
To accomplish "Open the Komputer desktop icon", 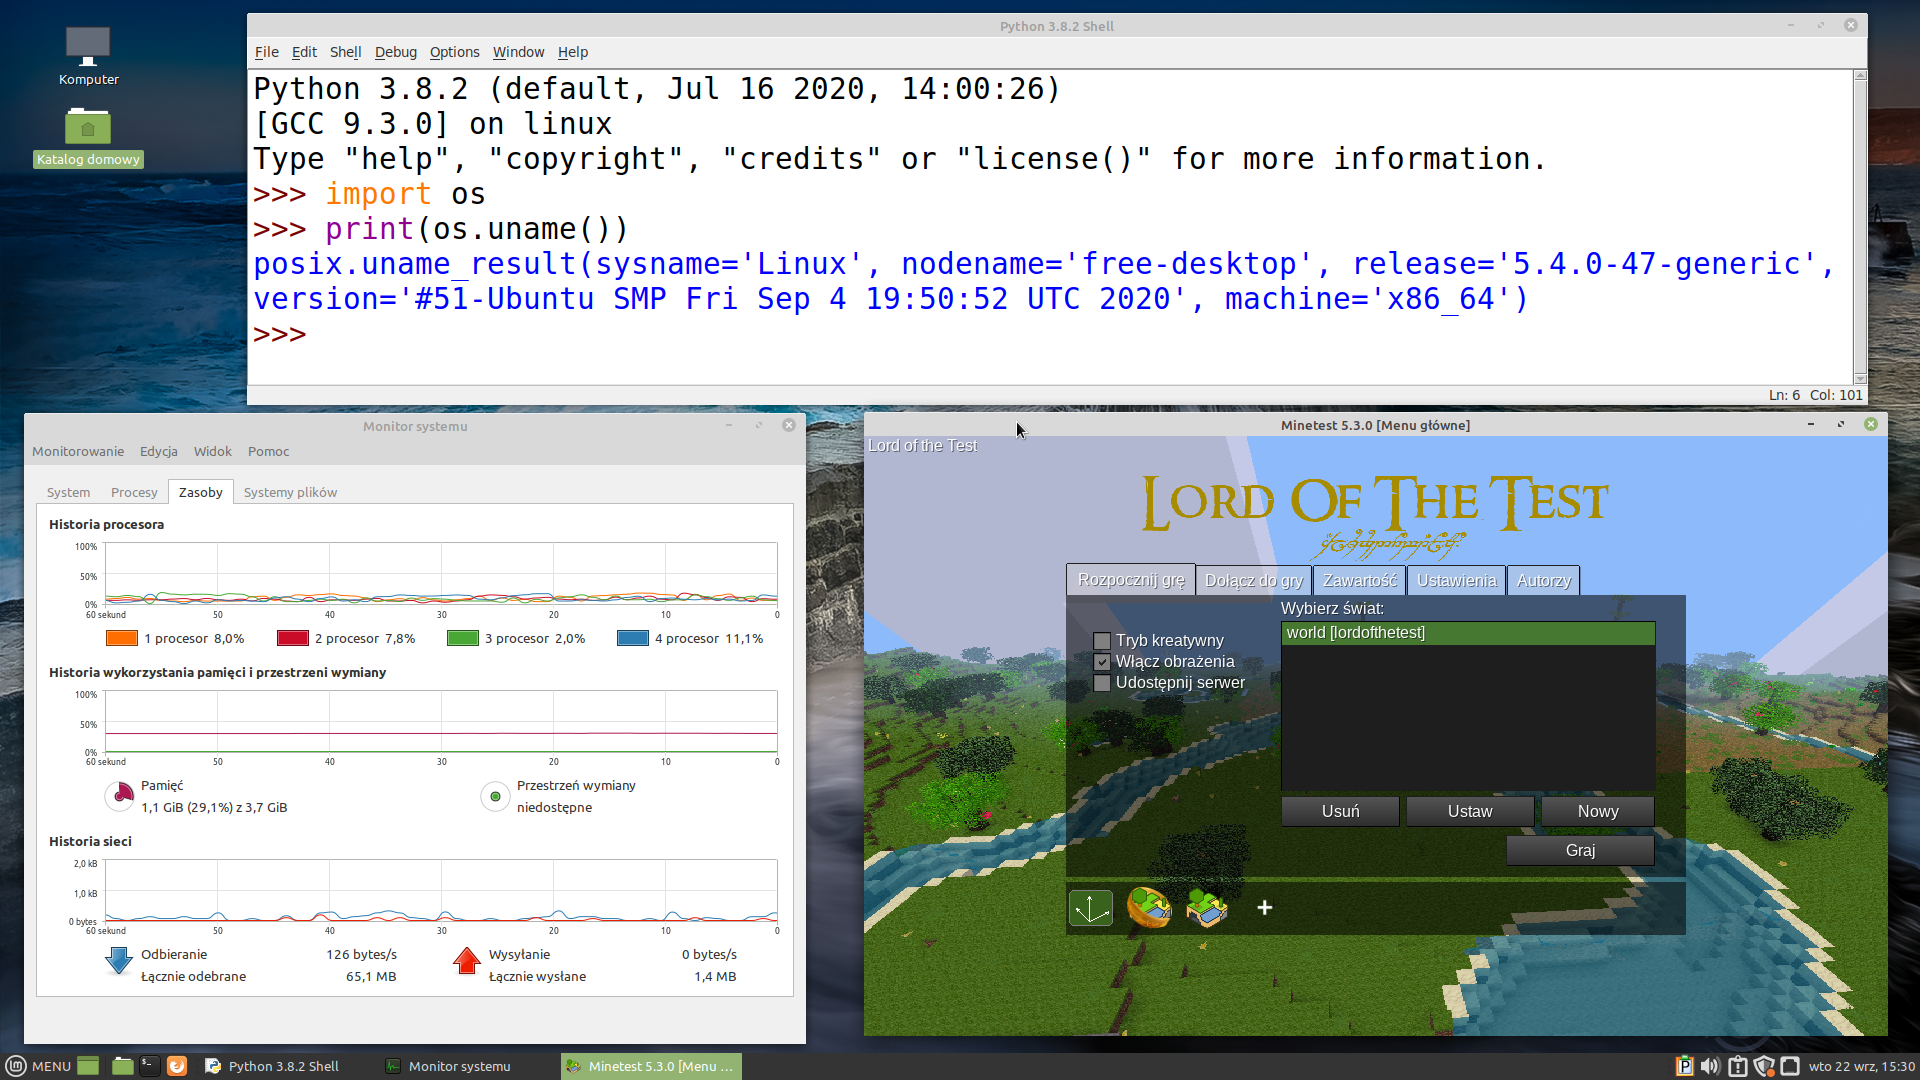I will pos(88,57).
